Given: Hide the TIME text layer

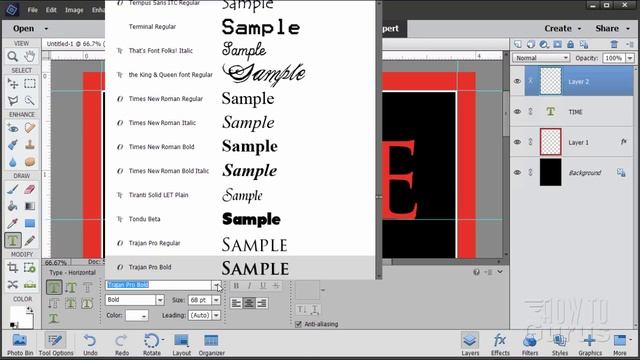Looking at the screenshot, I should click(517, 111).
